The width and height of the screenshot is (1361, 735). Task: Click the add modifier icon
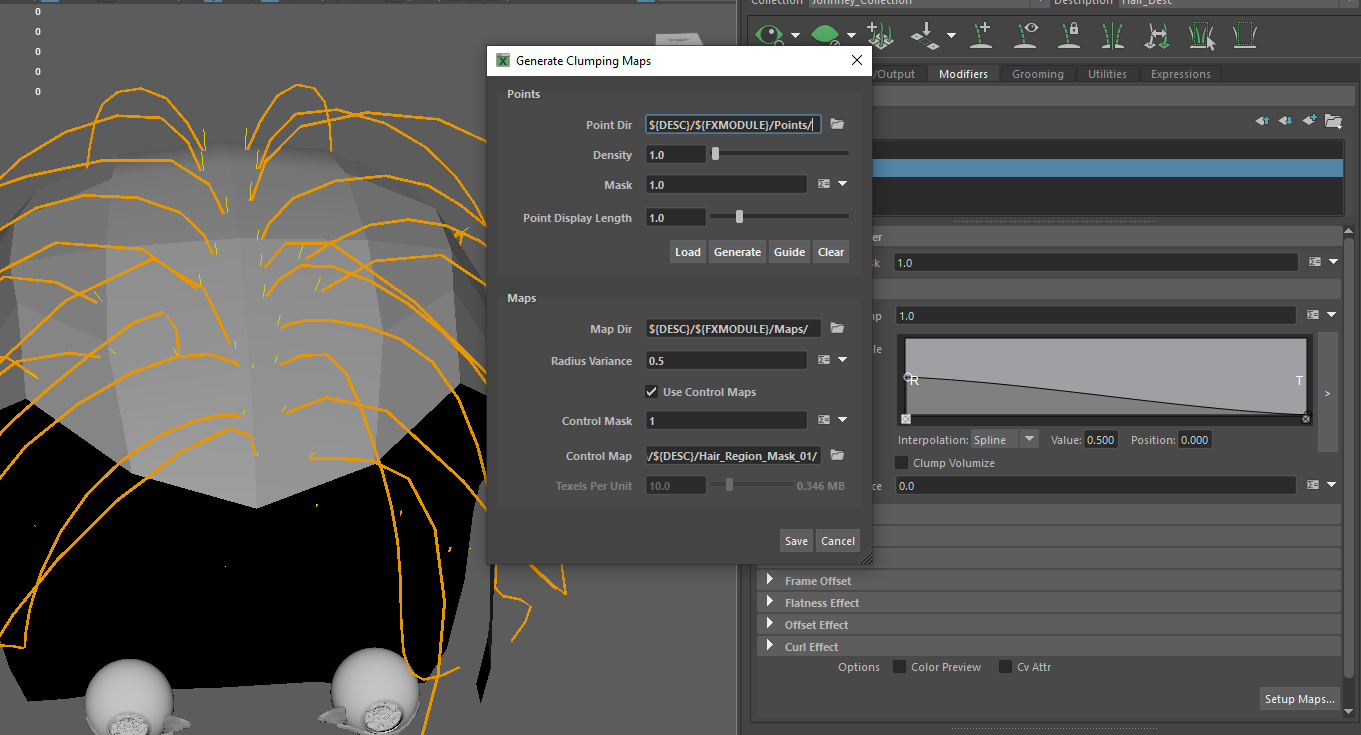(x=1310, y=121)
